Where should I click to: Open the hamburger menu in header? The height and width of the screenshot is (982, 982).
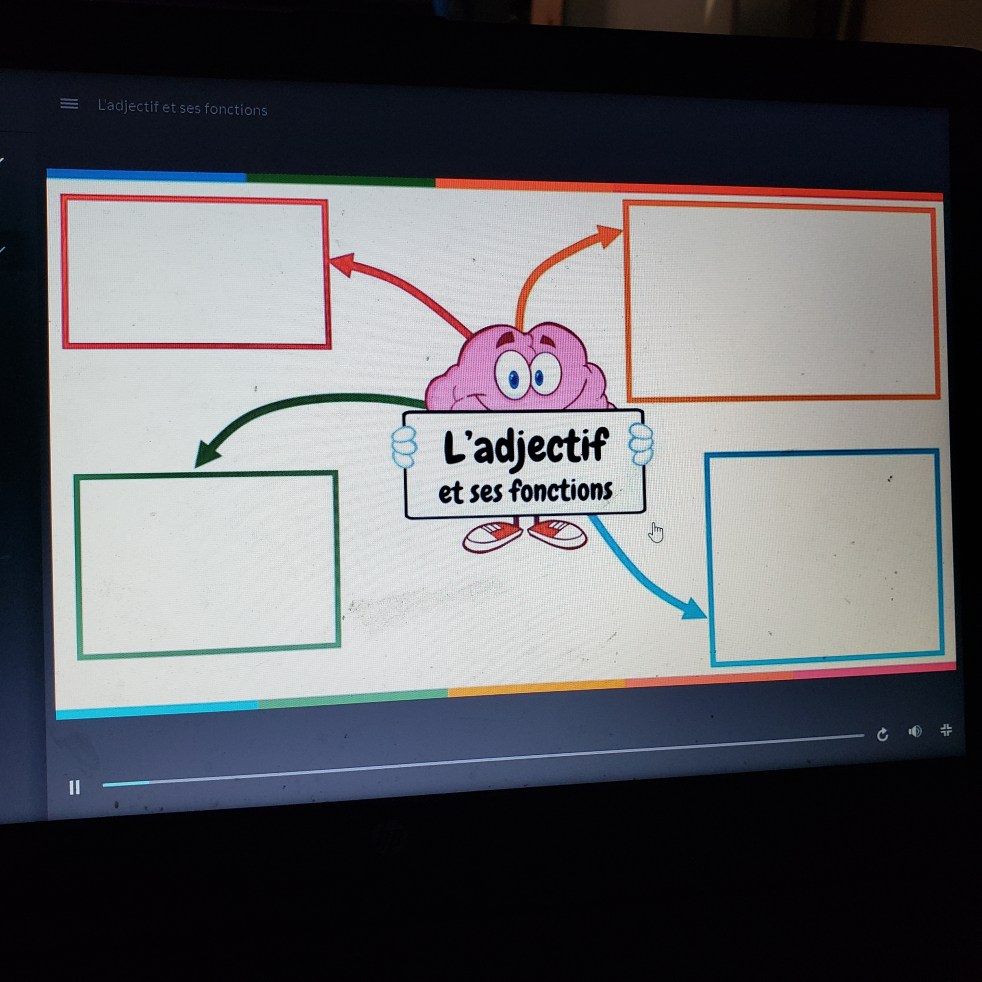pos(69,104)
